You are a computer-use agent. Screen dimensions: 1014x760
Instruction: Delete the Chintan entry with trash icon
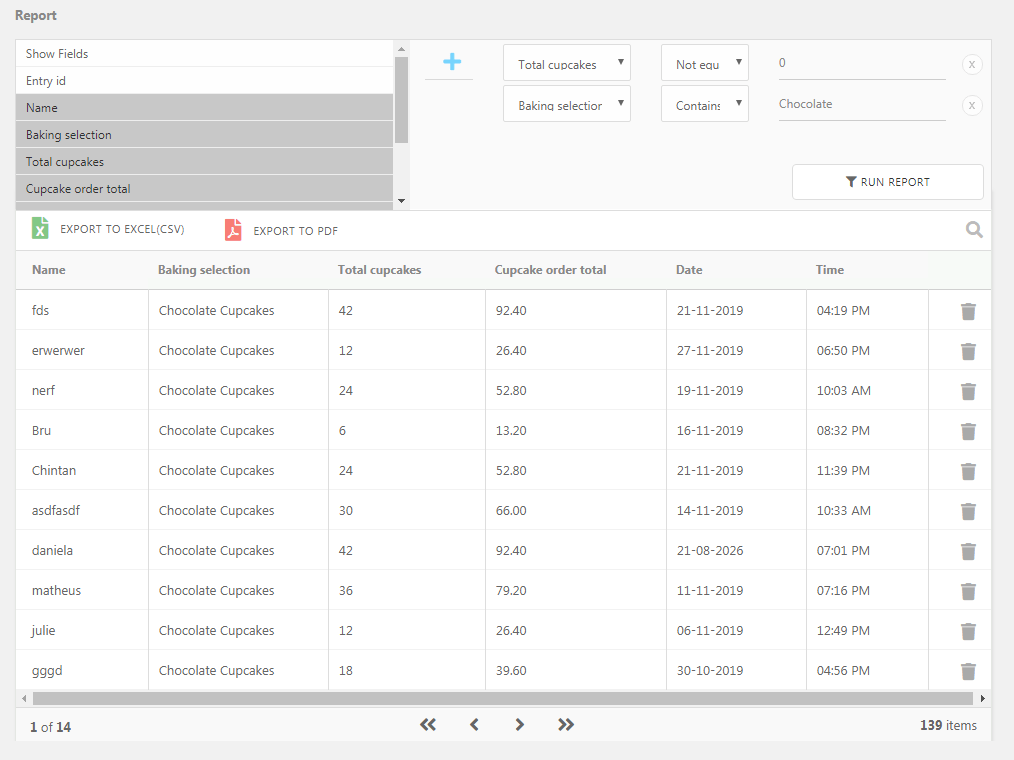968,472
